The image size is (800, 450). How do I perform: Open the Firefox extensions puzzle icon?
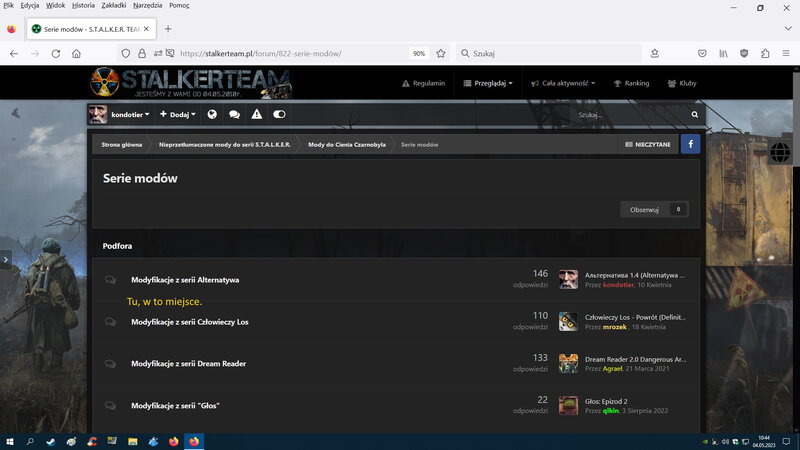[765, 53]
